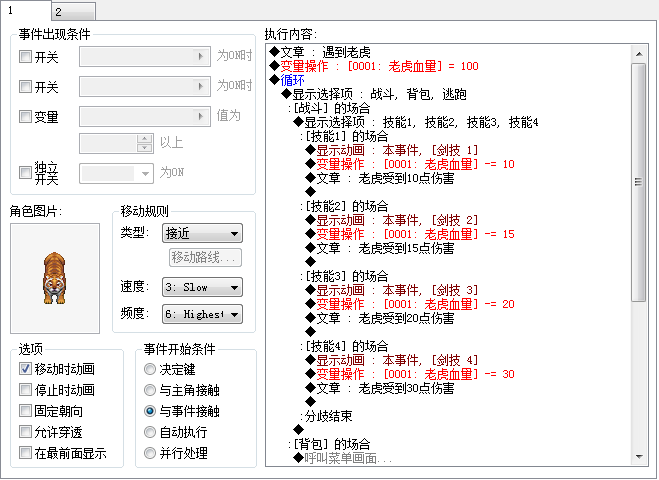Select the [技能2] 的场合 line

coord(344,206)
